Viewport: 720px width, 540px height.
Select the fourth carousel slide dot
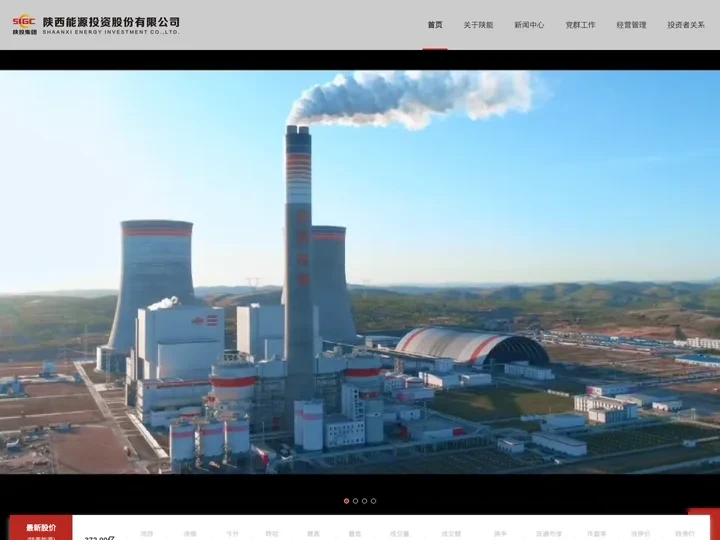373,501
